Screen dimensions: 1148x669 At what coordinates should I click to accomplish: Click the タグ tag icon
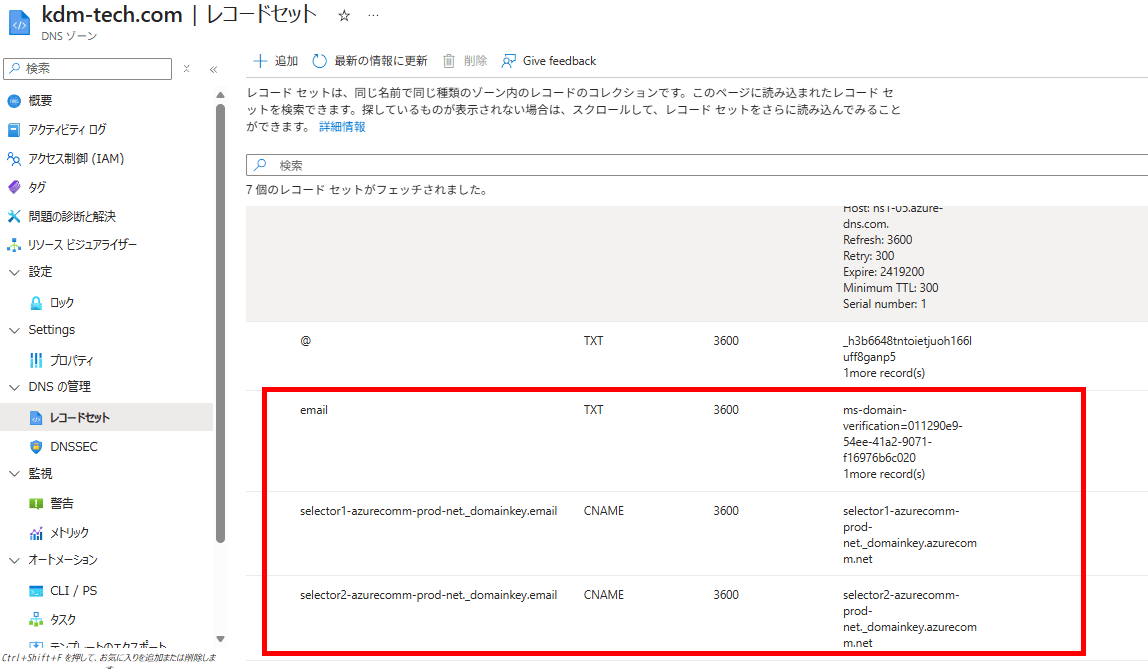tap(14, 187)
